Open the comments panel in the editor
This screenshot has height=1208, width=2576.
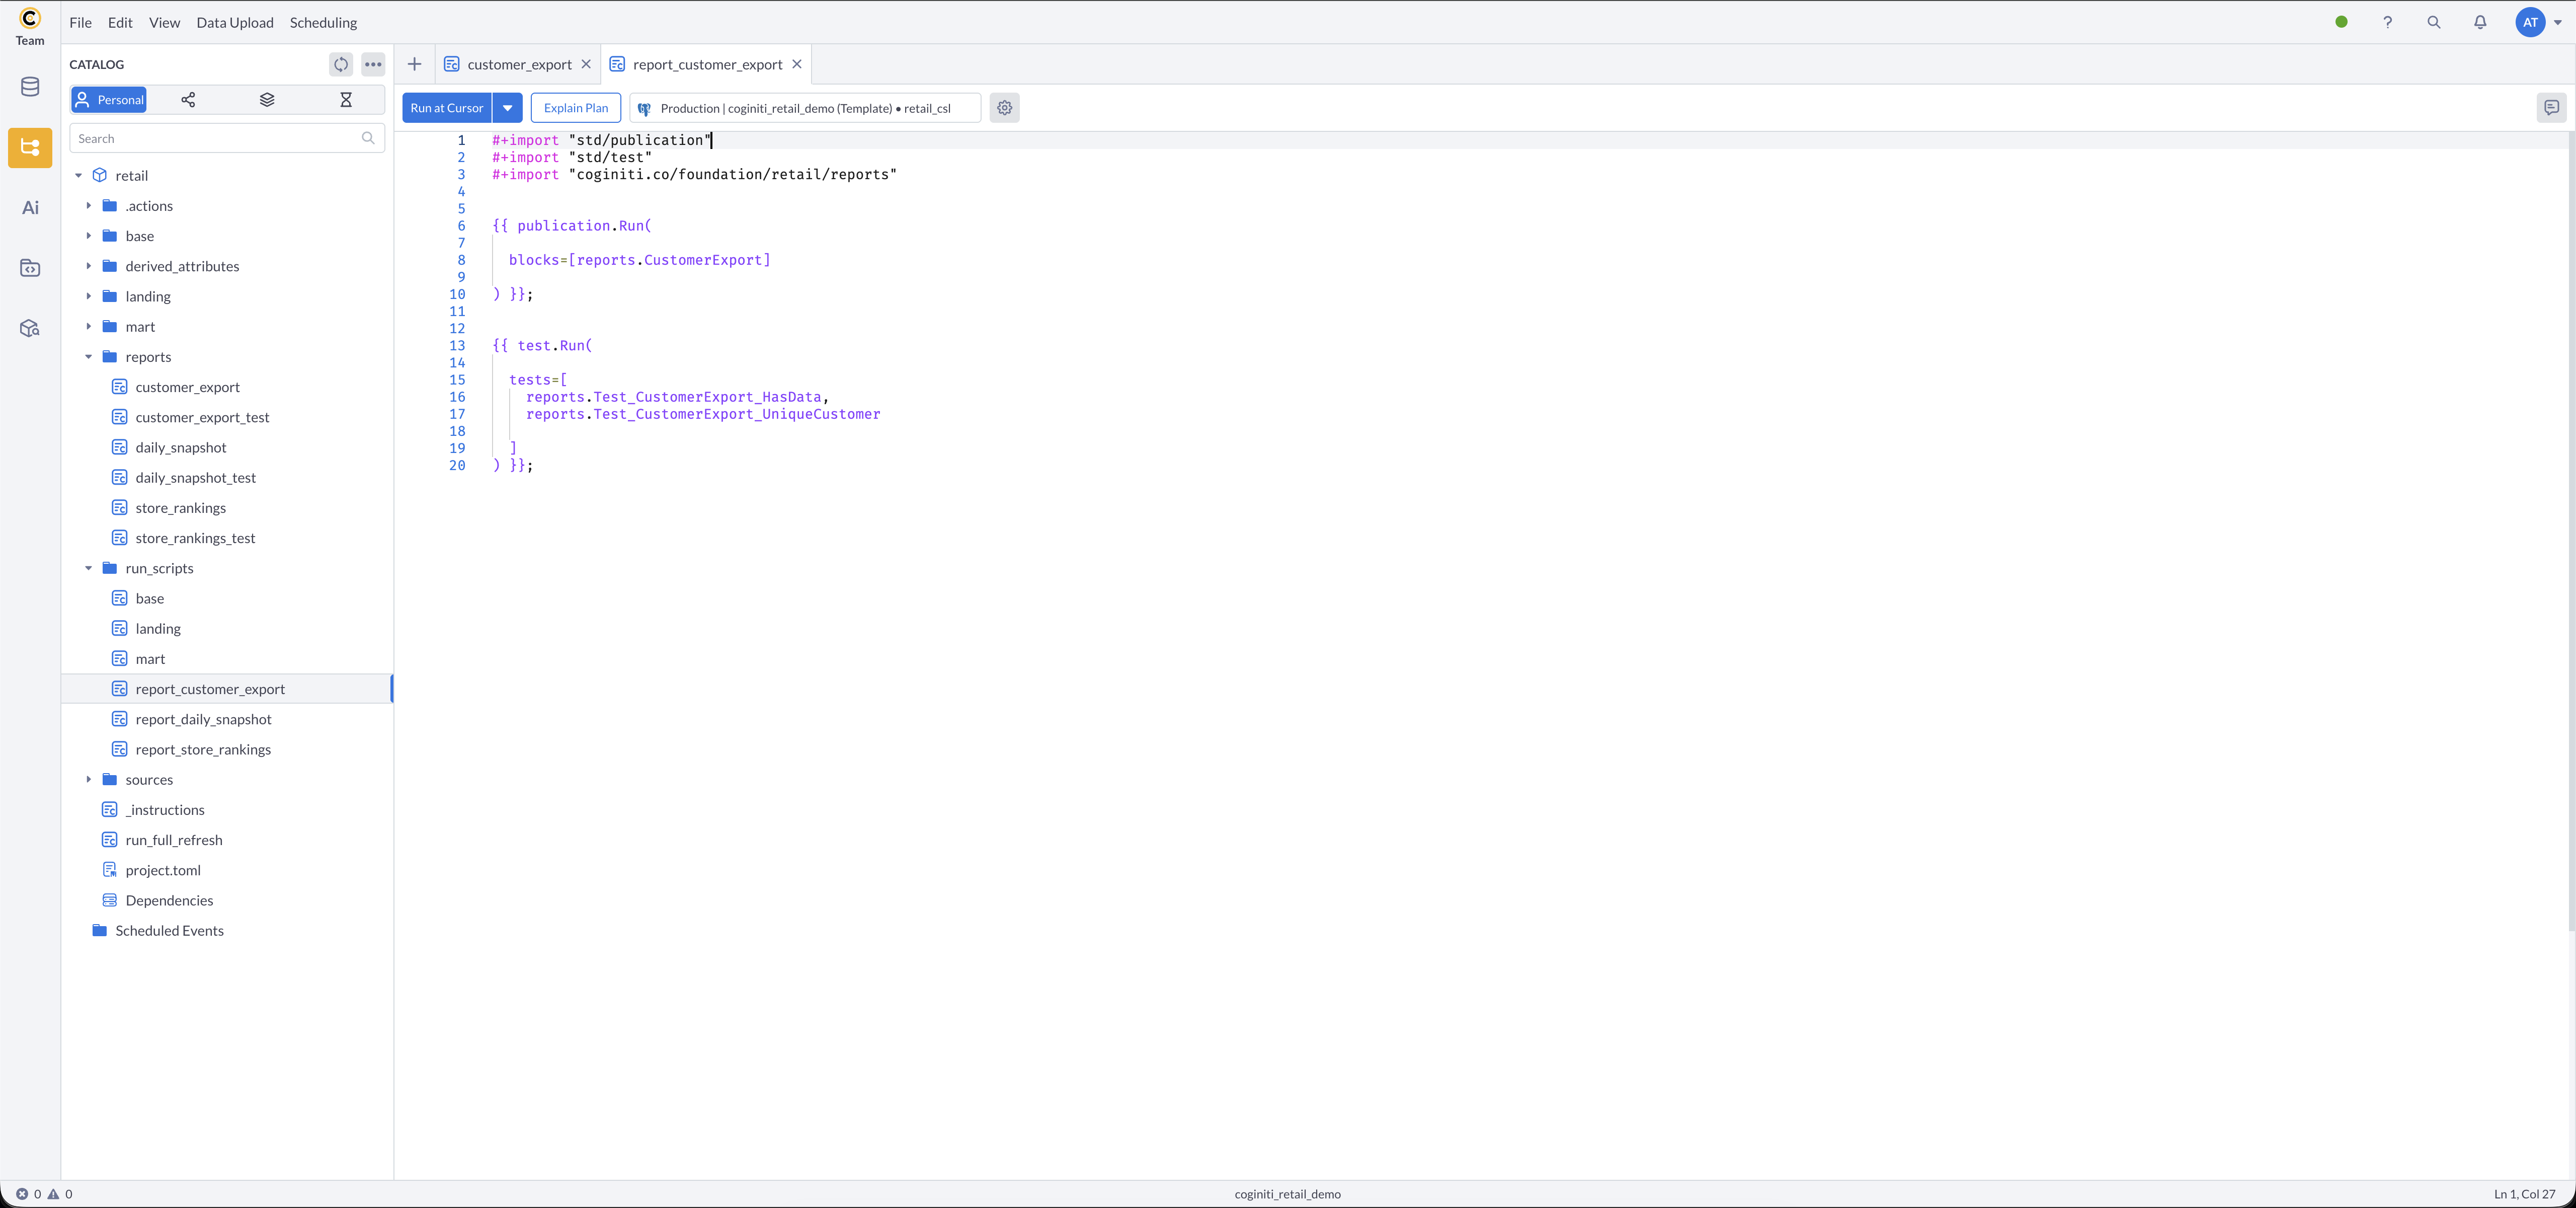coord(2551,107)
